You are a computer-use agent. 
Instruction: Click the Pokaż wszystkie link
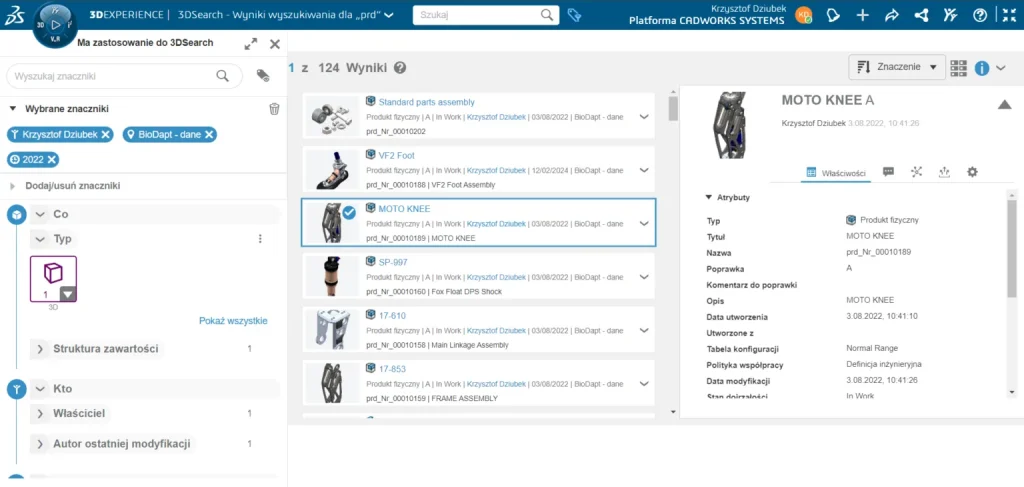[233, 321]
